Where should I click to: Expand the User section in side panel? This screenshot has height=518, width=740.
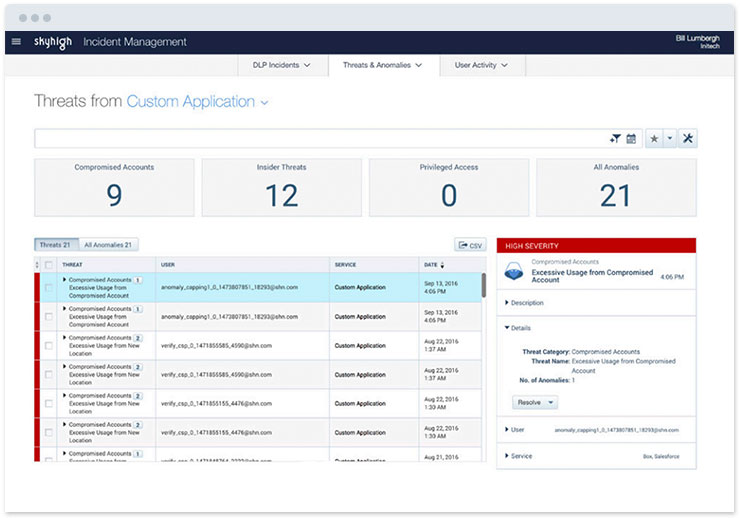(x=514, y=430)
